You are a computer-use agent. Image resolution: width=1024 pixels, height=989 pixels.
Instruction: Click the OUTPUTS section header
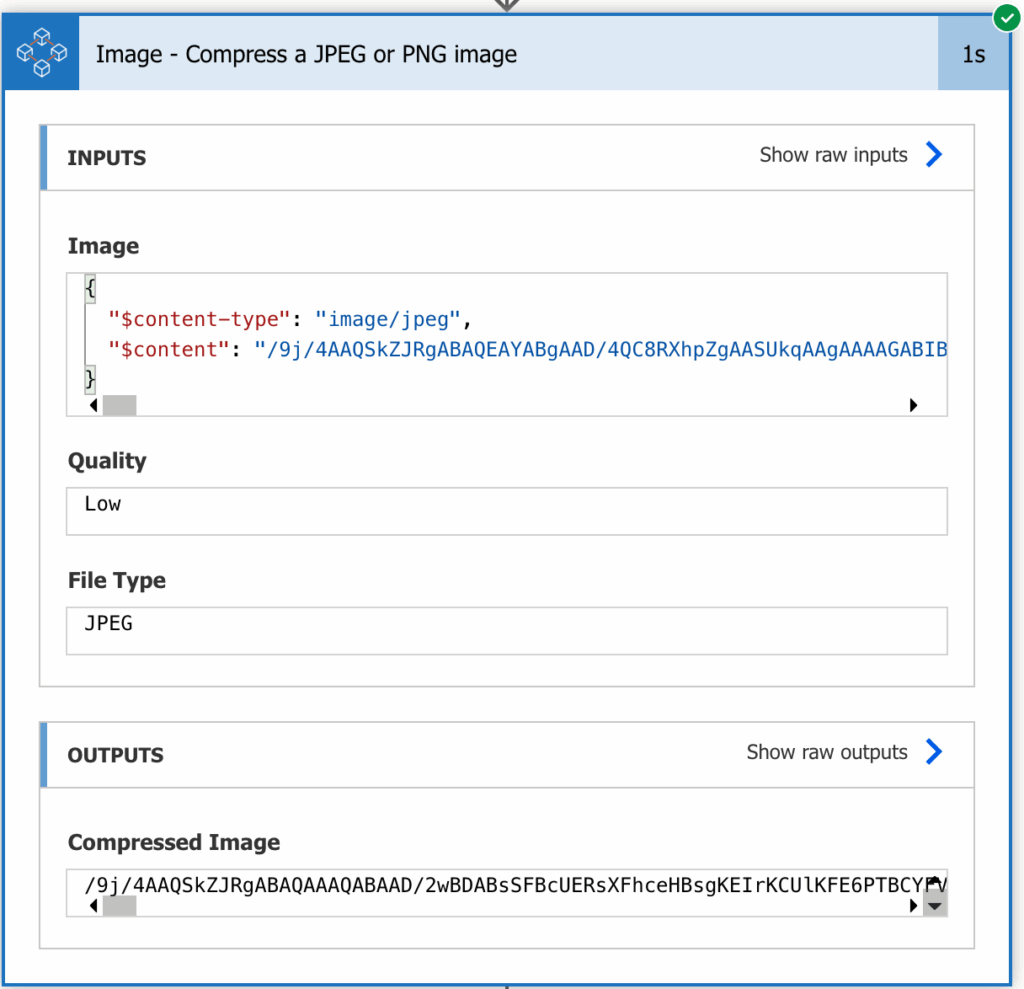click(x=115, y=755)
